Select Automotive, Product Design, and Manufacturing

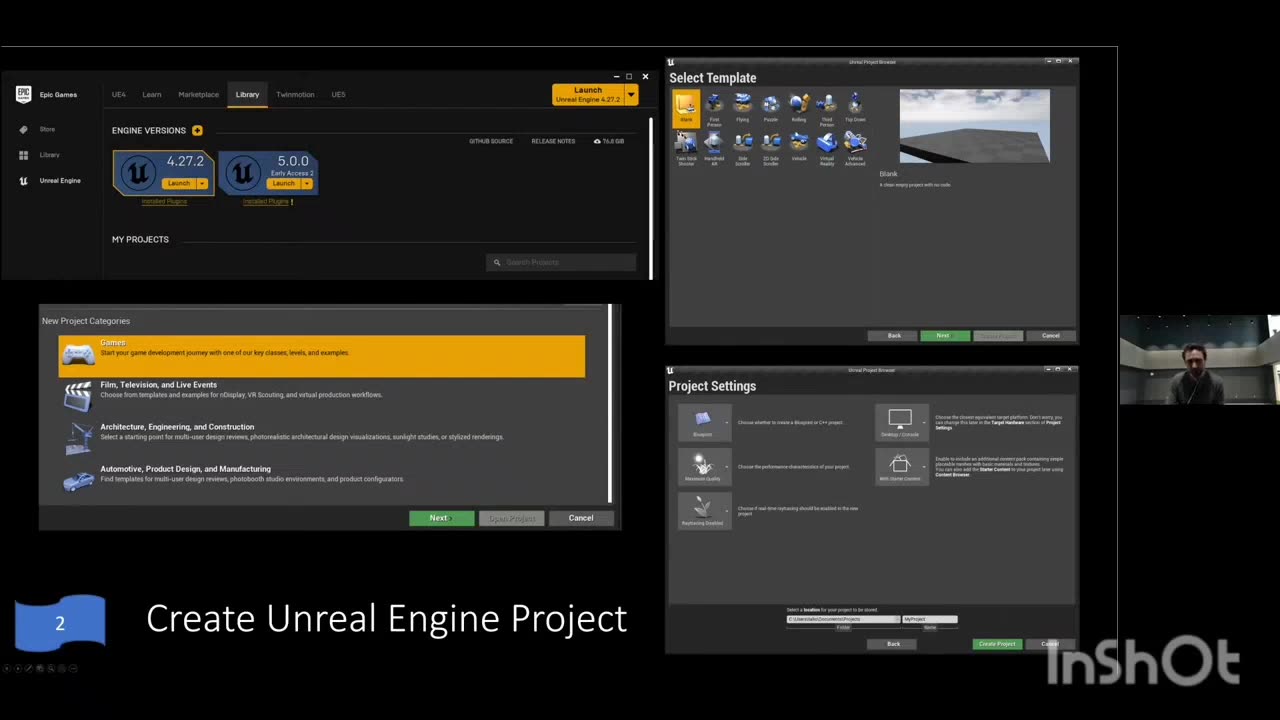pos(322,481)
